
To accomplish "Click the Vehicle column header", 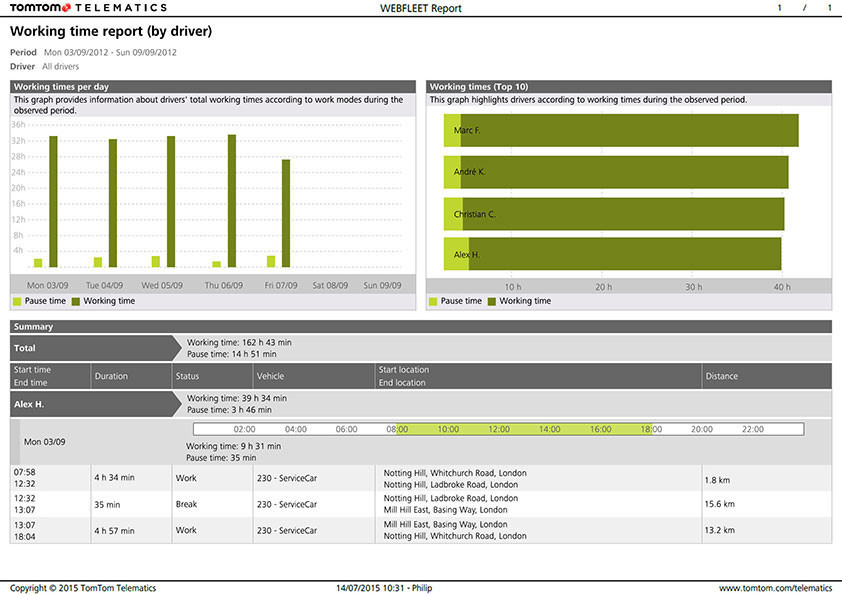I will click(x=271, y=376).
